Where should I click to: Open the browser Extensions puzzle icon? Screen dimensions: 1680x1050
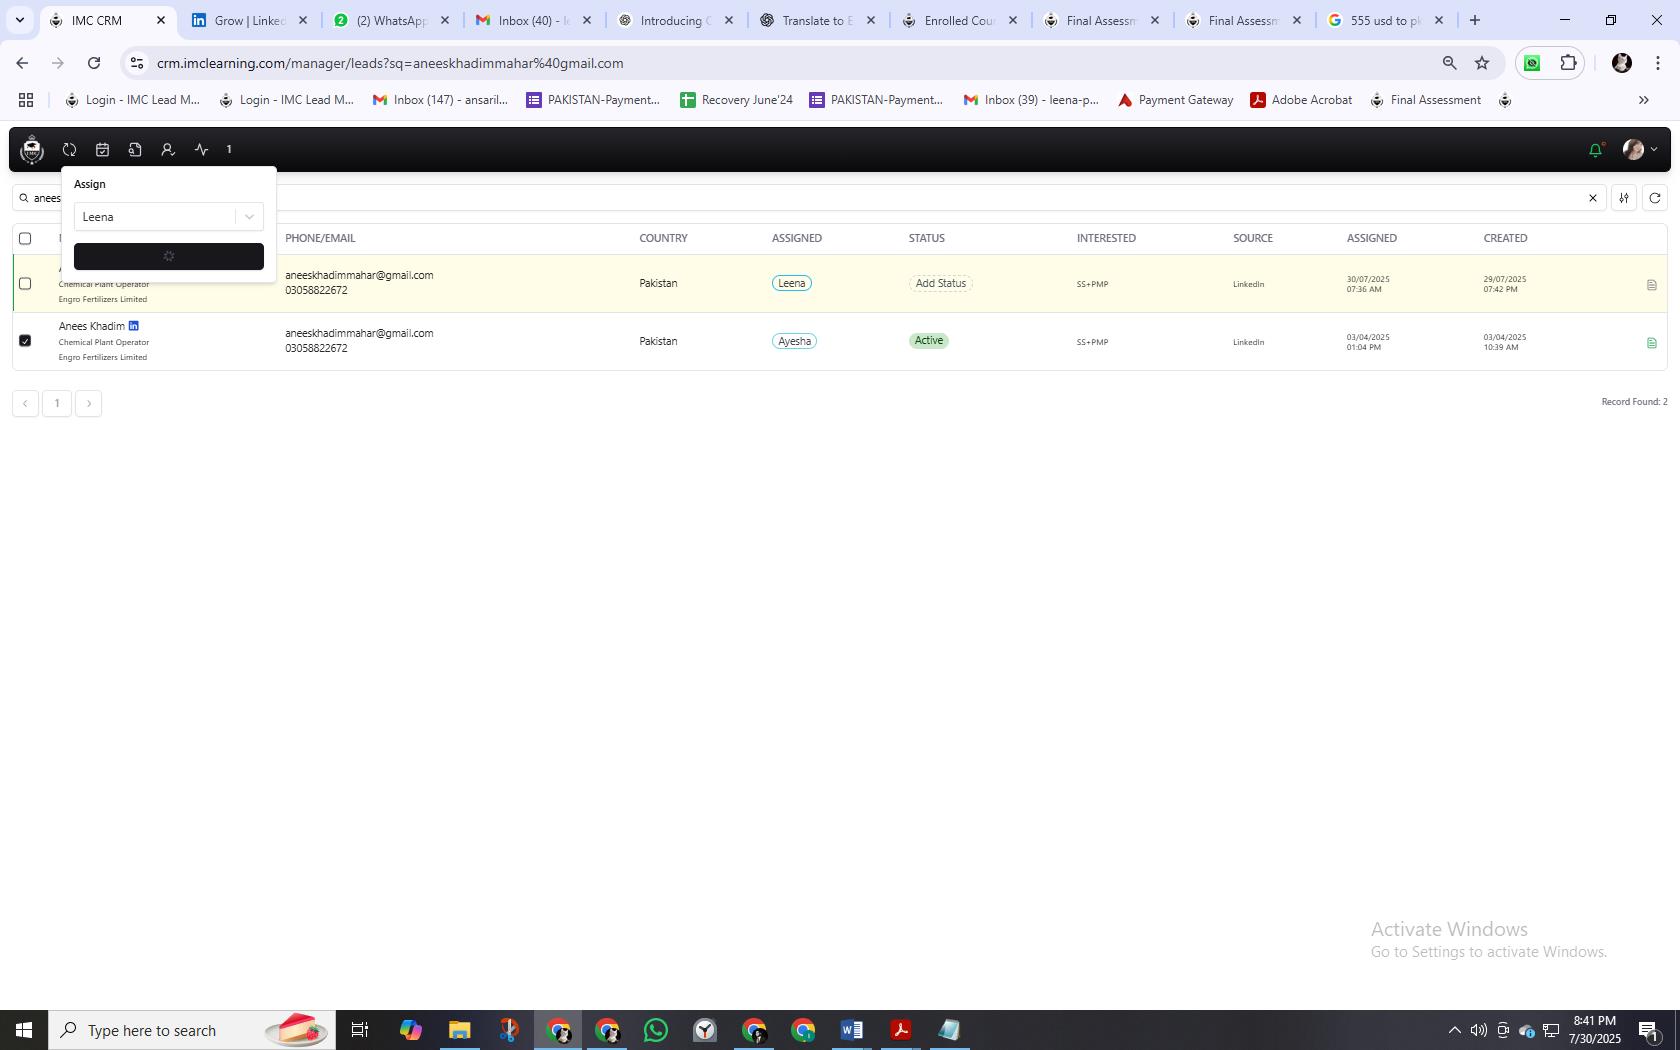coord(1568,63)
